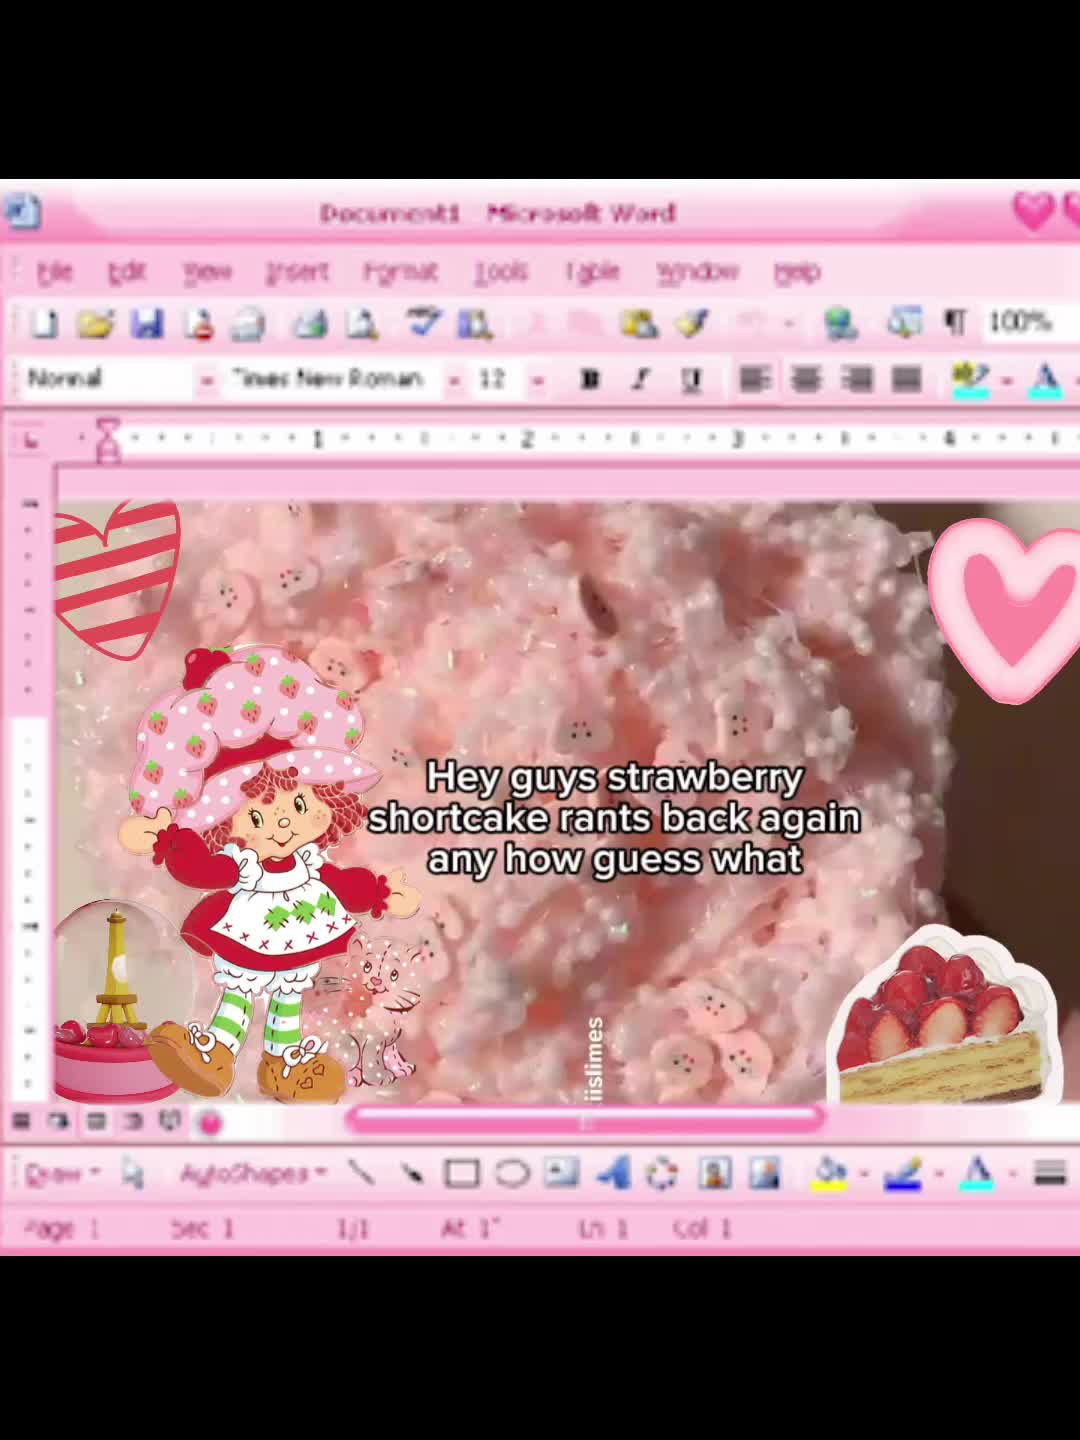Open the Research tool icon

coord(475,323)
